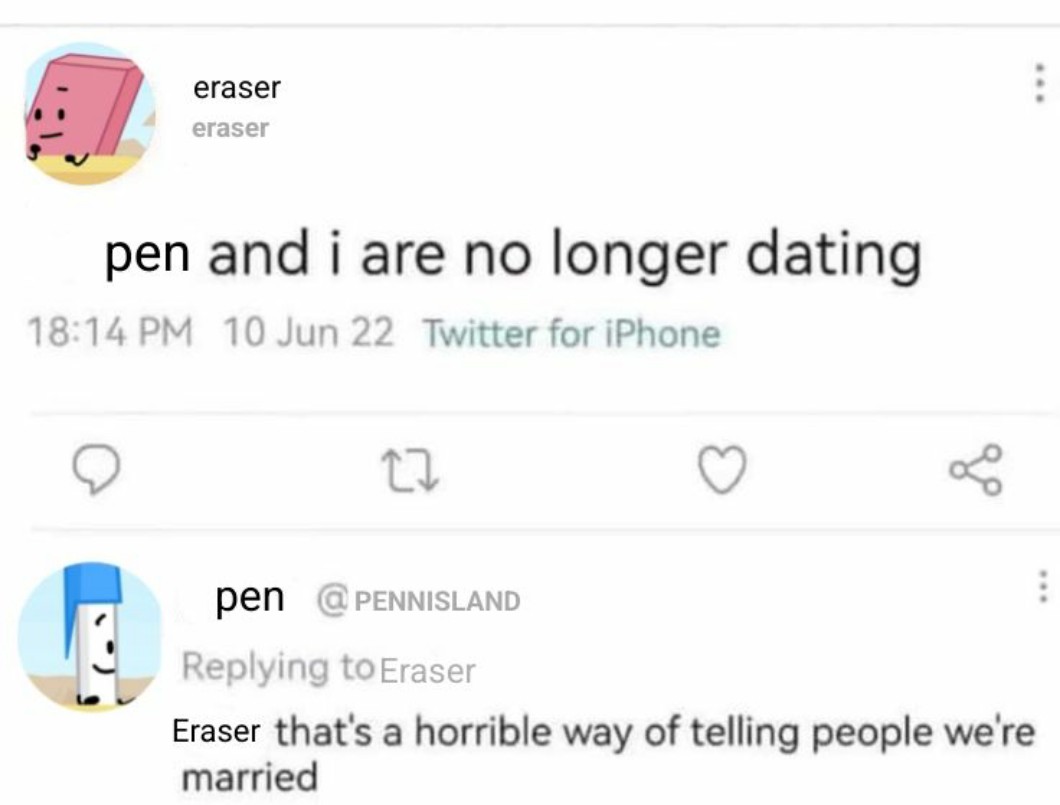Click the 10 Jun 22 date
Image resolution: width=1060 pixels, height=805 pixels.
309,332
